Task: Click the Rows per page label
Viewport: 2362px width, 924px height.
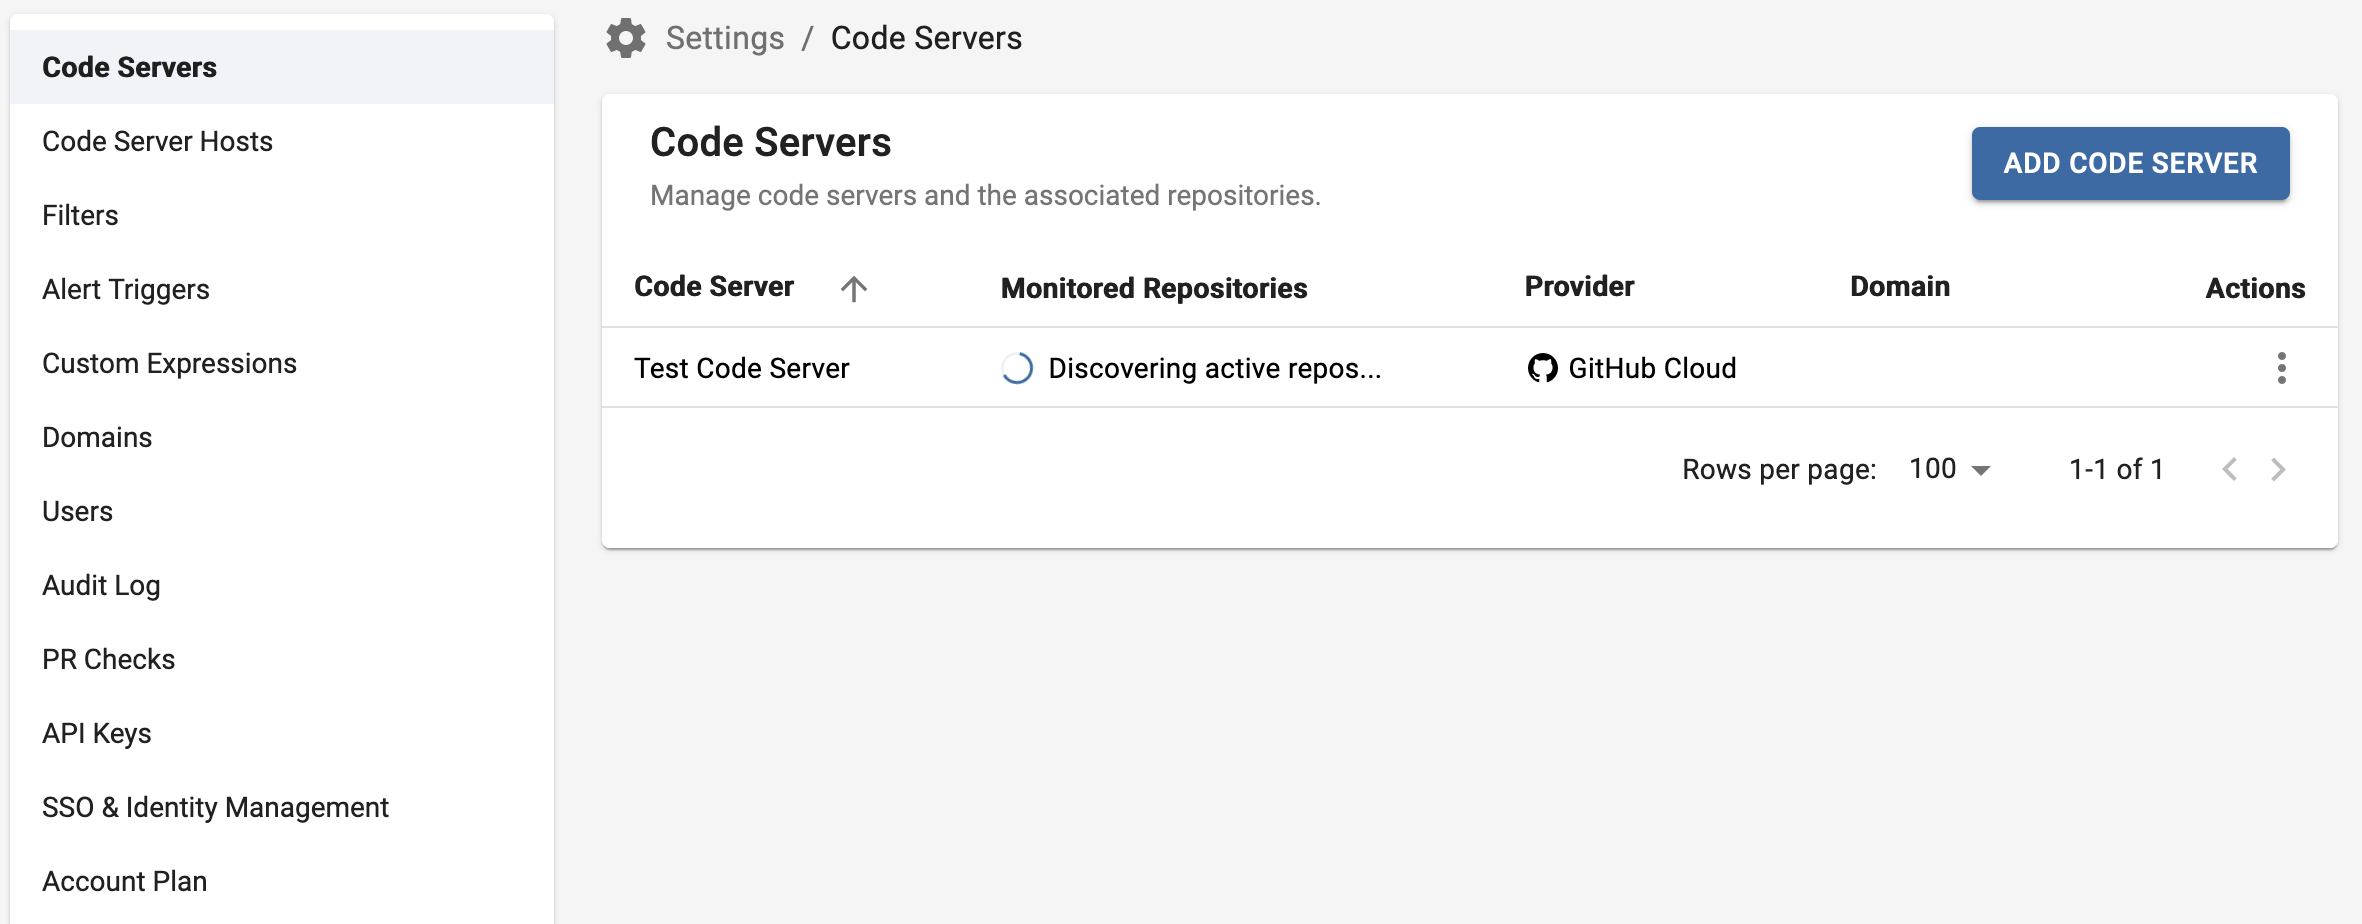Action: (1779, 469)
